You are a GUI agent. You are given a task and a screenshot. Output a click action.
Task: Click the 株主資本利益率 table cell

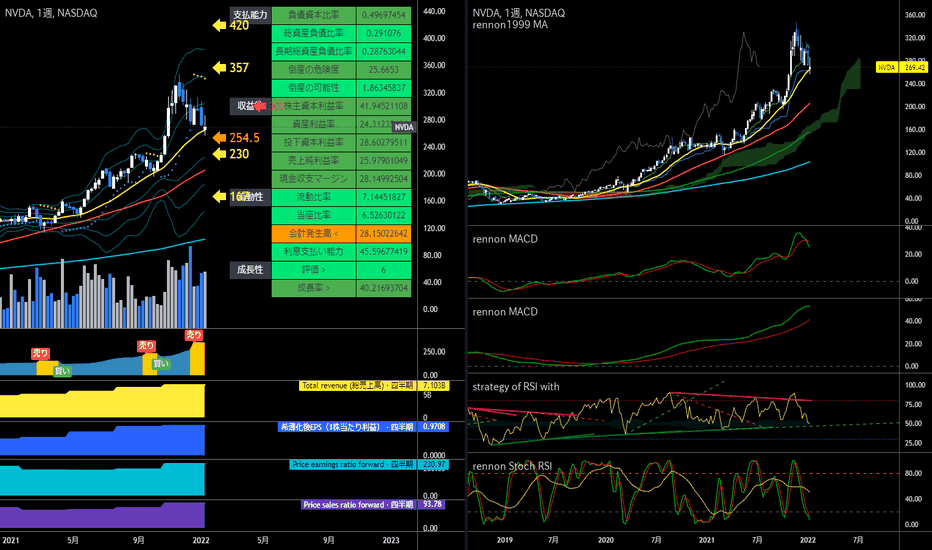click(x=314, y=106)
